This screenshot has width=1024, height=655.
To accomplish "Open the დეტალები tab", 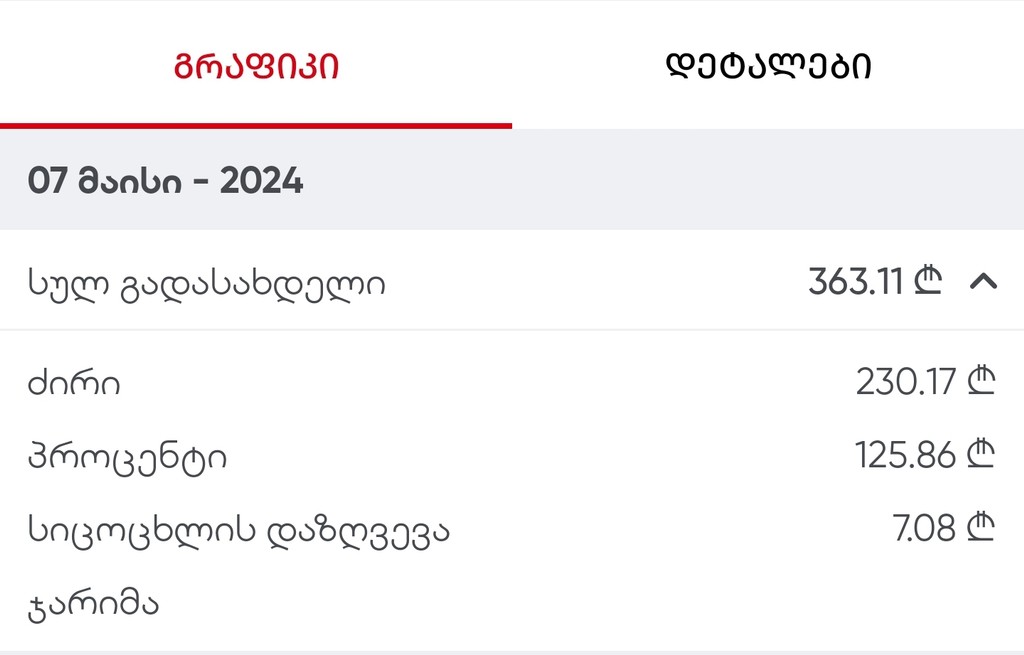I will click(x=768, y=66).
